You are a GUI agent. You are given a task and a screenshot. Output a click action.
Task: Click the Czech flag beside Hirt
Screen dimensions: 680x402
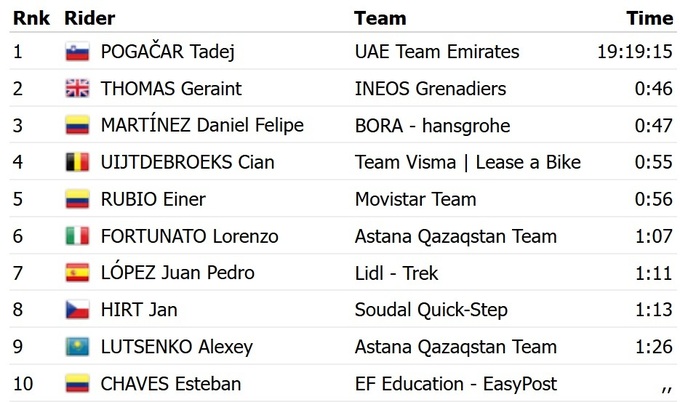point(77,310)
